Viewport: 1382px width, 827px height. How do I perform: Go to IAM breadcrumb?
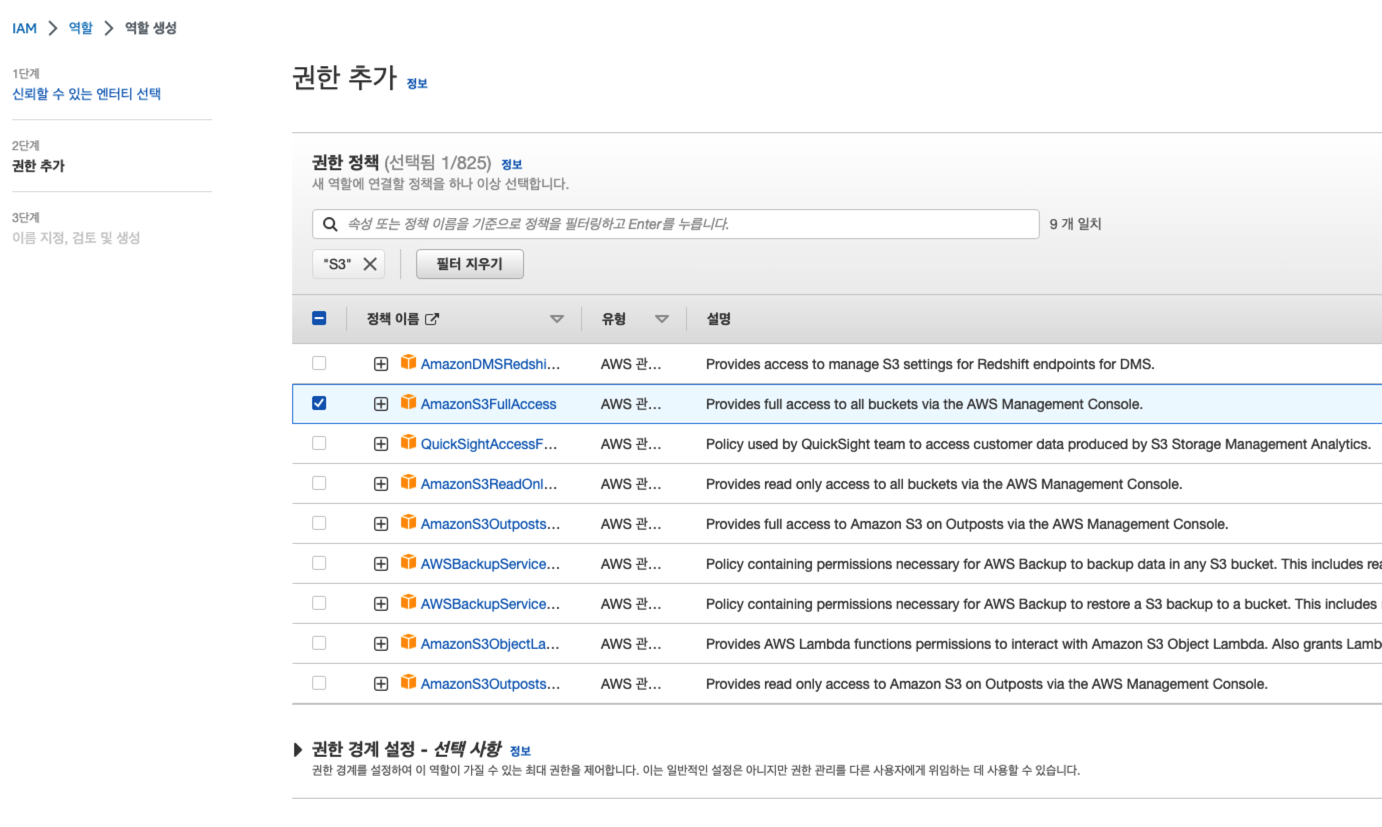pyautogui.click(x=24, y=28)
